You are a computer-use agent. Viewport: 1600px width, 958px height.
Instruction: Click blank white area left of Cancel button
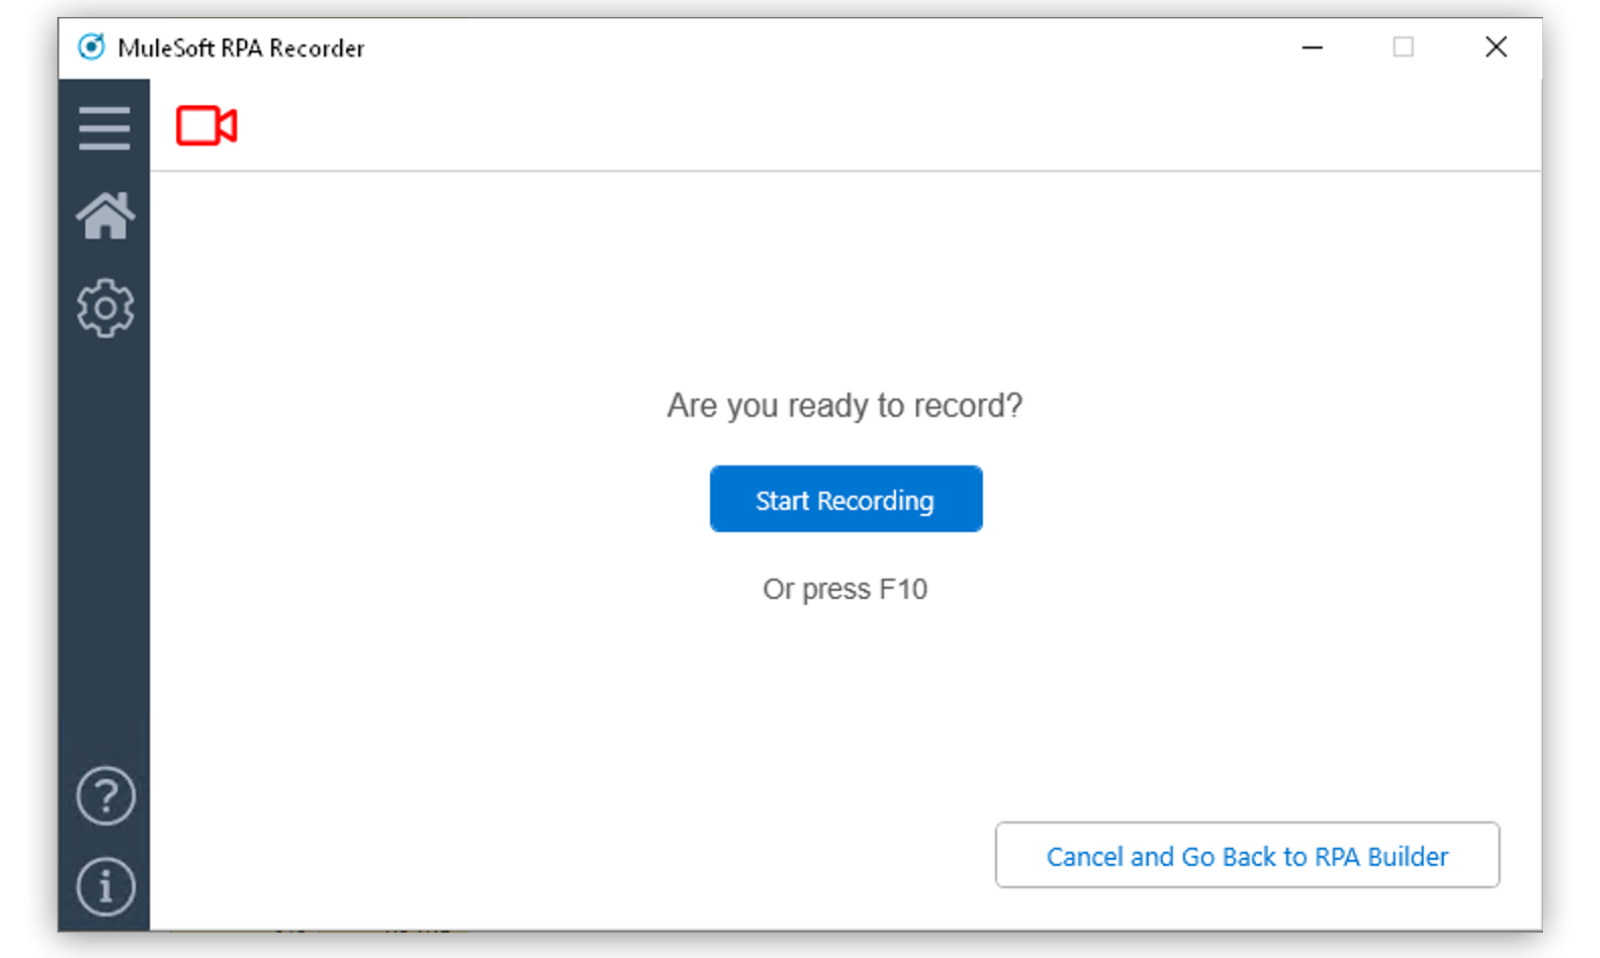coord(570,856)
